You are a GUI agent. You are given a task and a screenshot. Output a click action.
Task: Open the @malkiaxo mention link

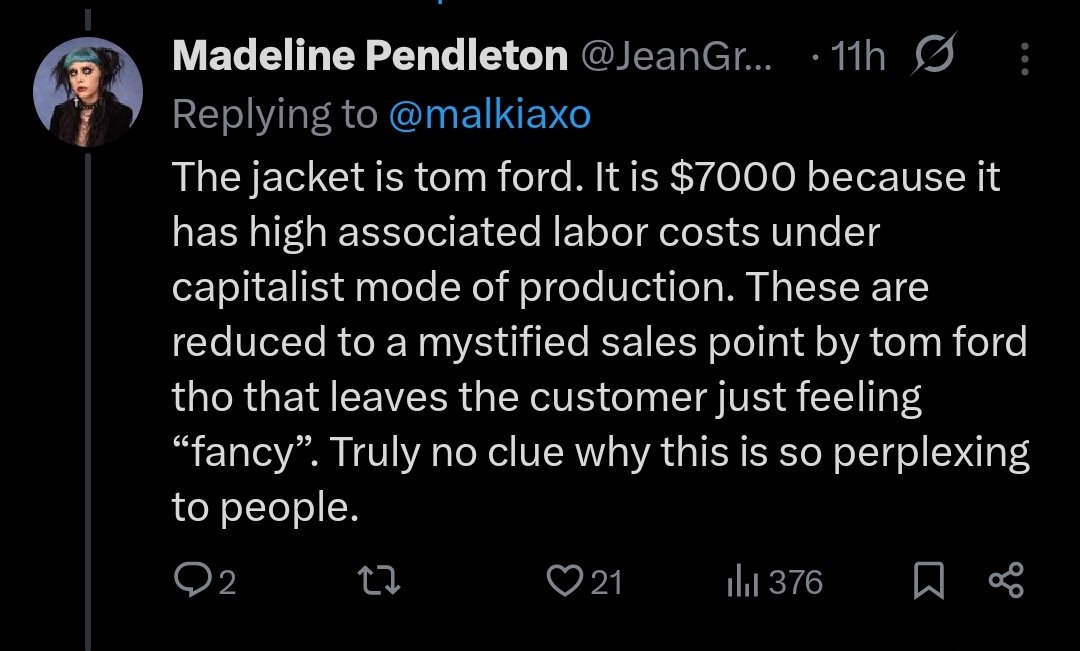[488, 115]
